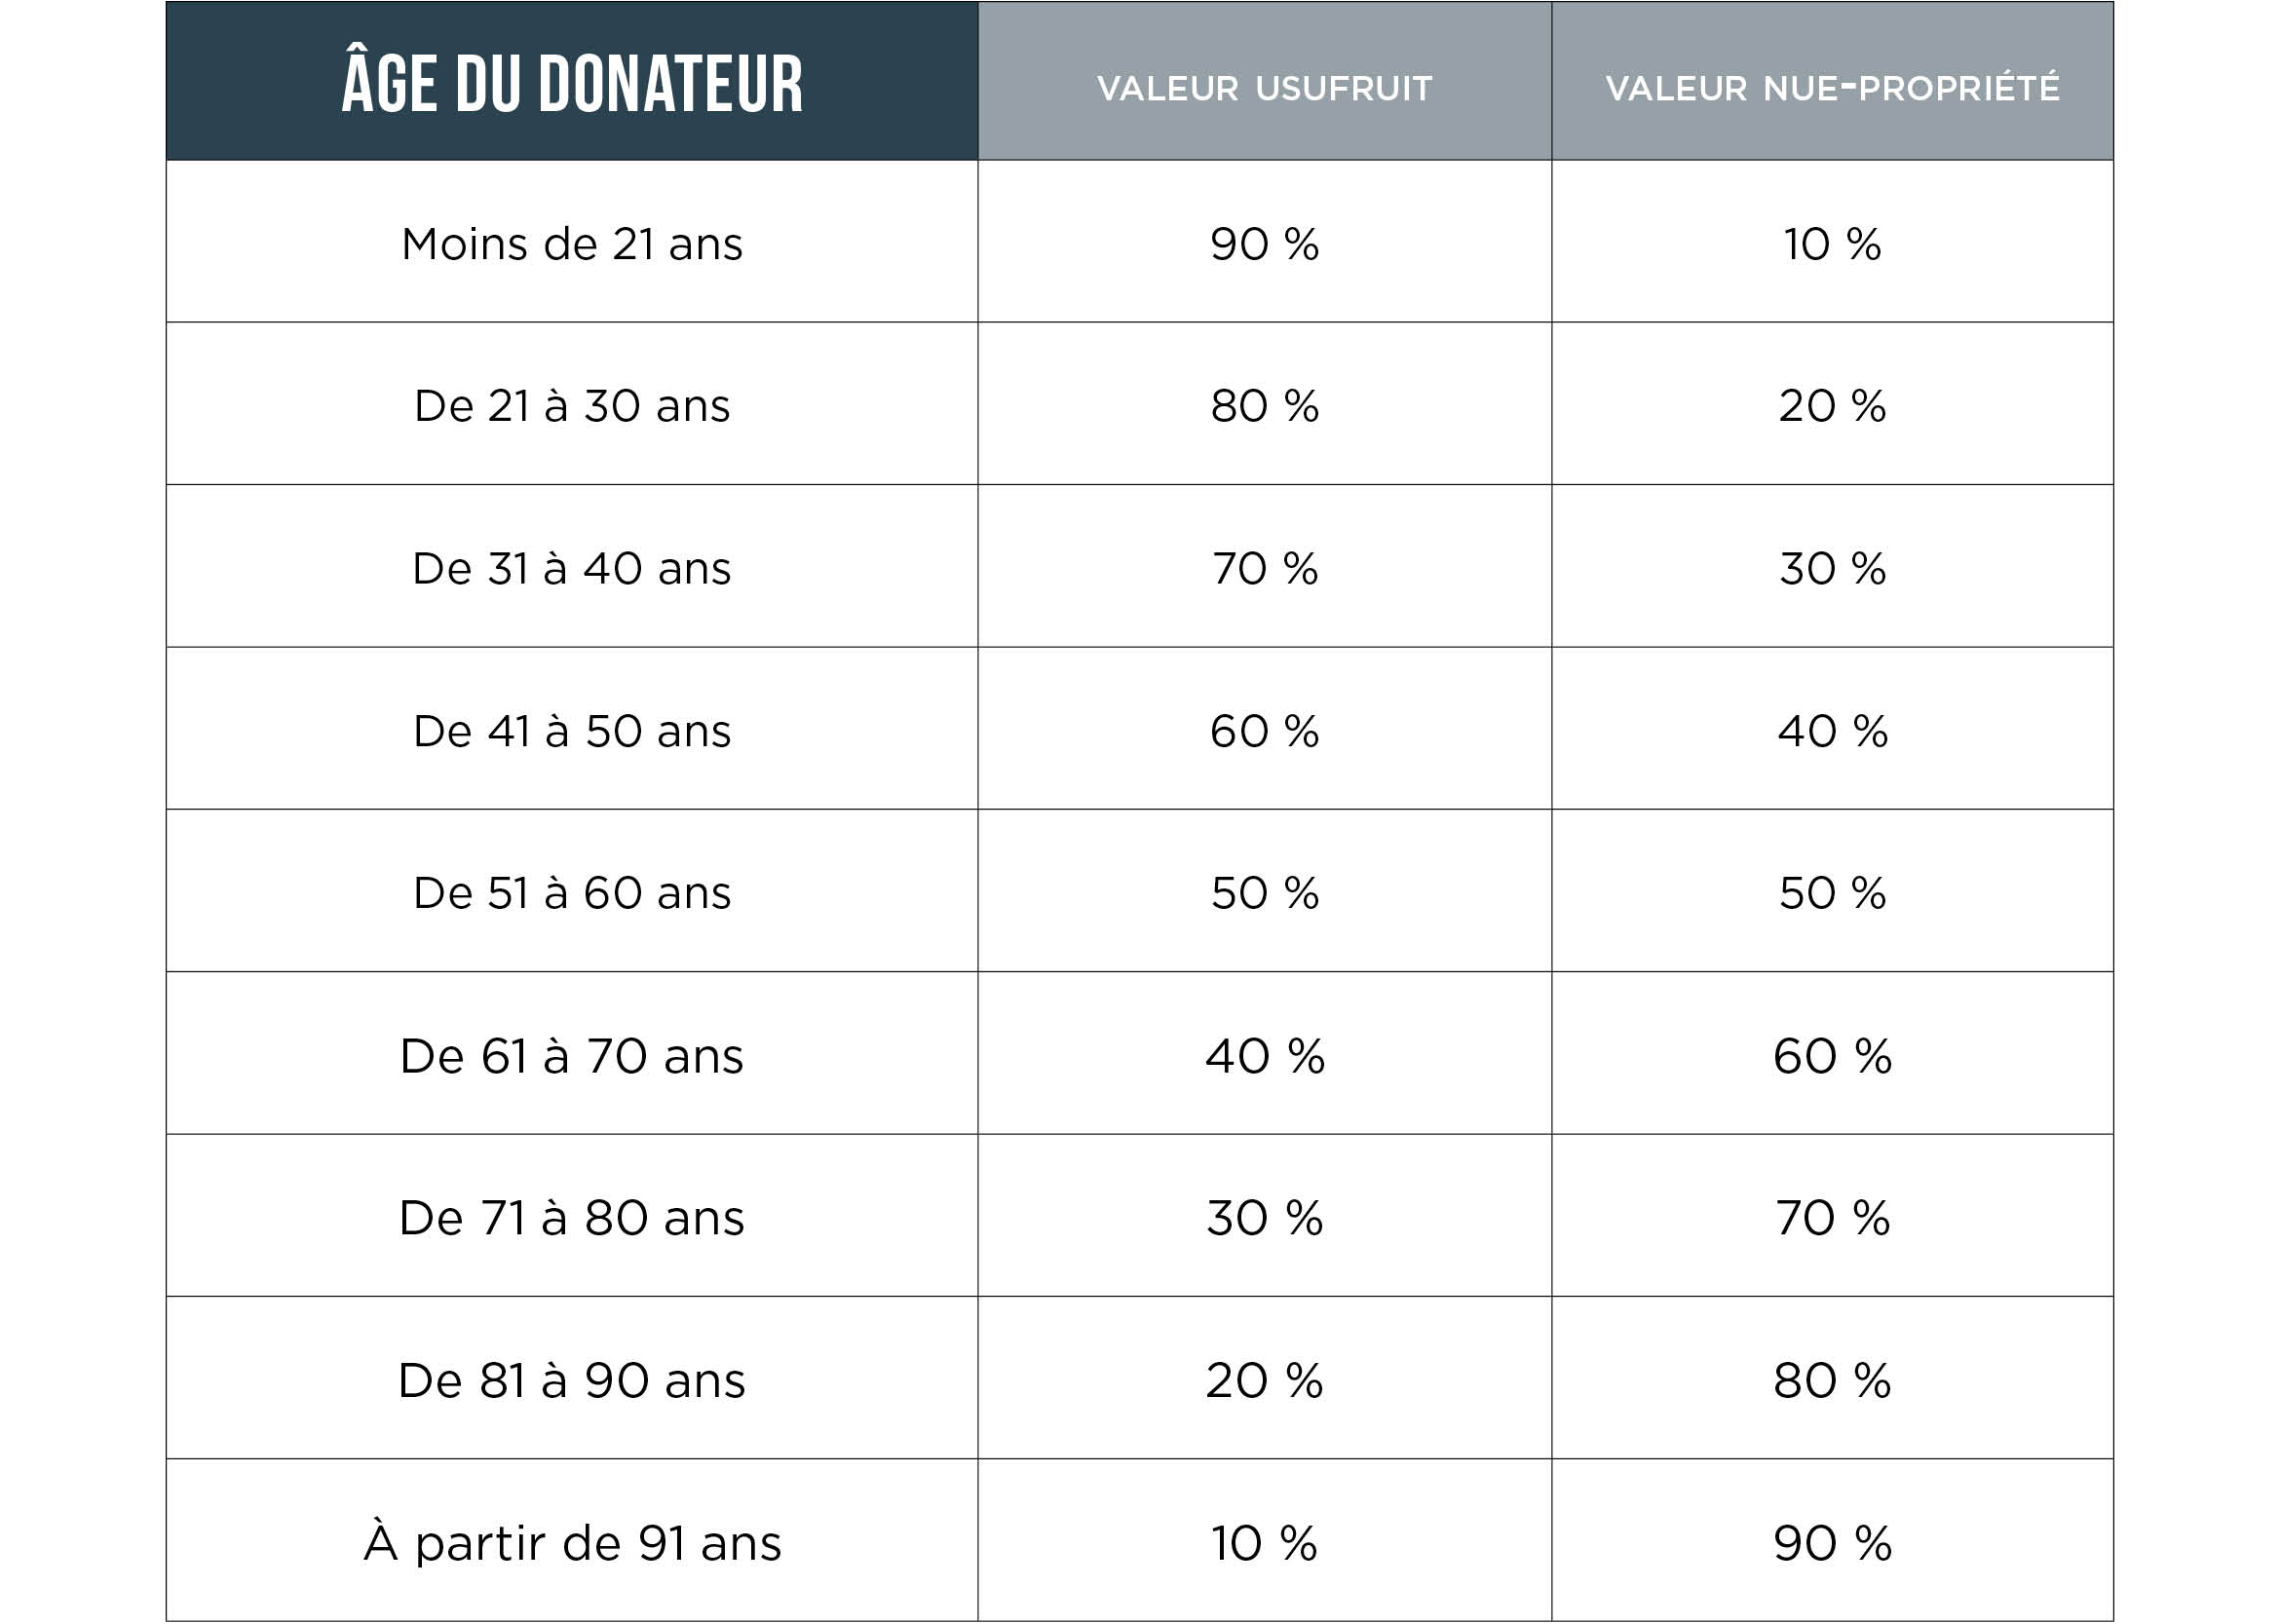The width and height of the screenshot is (2280, 1624).
Task: Click the ÂGE DU DONATEUR header cell
Action: click(572, 81)
